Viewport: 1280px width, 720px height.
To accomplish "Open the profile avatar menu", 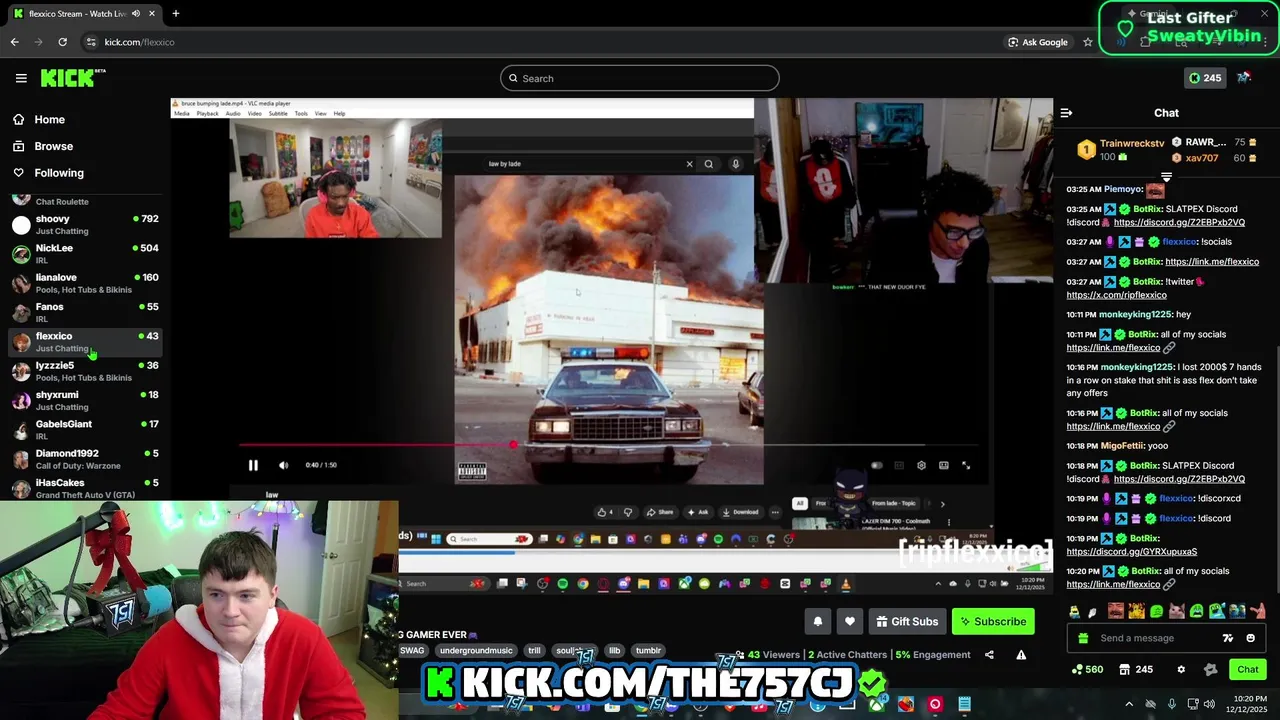I will coord(1244,78).
